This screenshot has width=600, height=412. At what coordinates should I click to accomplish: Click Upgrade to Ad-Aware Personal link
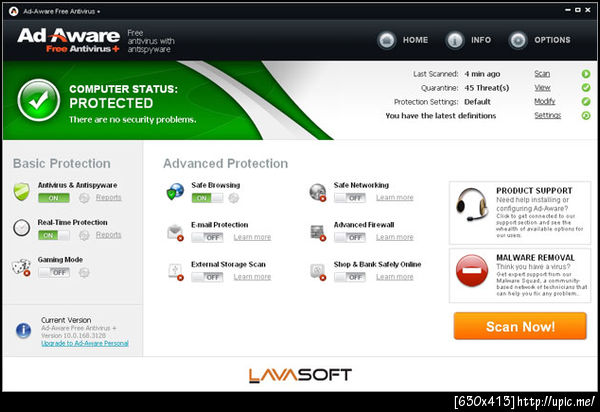tap(85, 343)
